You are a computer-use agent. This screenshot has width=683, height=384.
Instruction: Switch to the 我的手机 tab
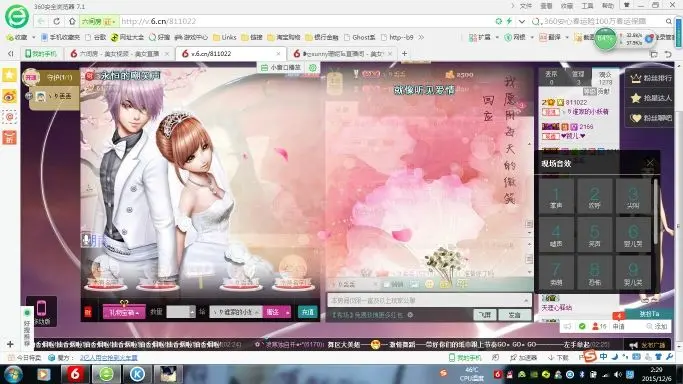pyautogui.click(x=41, y=54)
